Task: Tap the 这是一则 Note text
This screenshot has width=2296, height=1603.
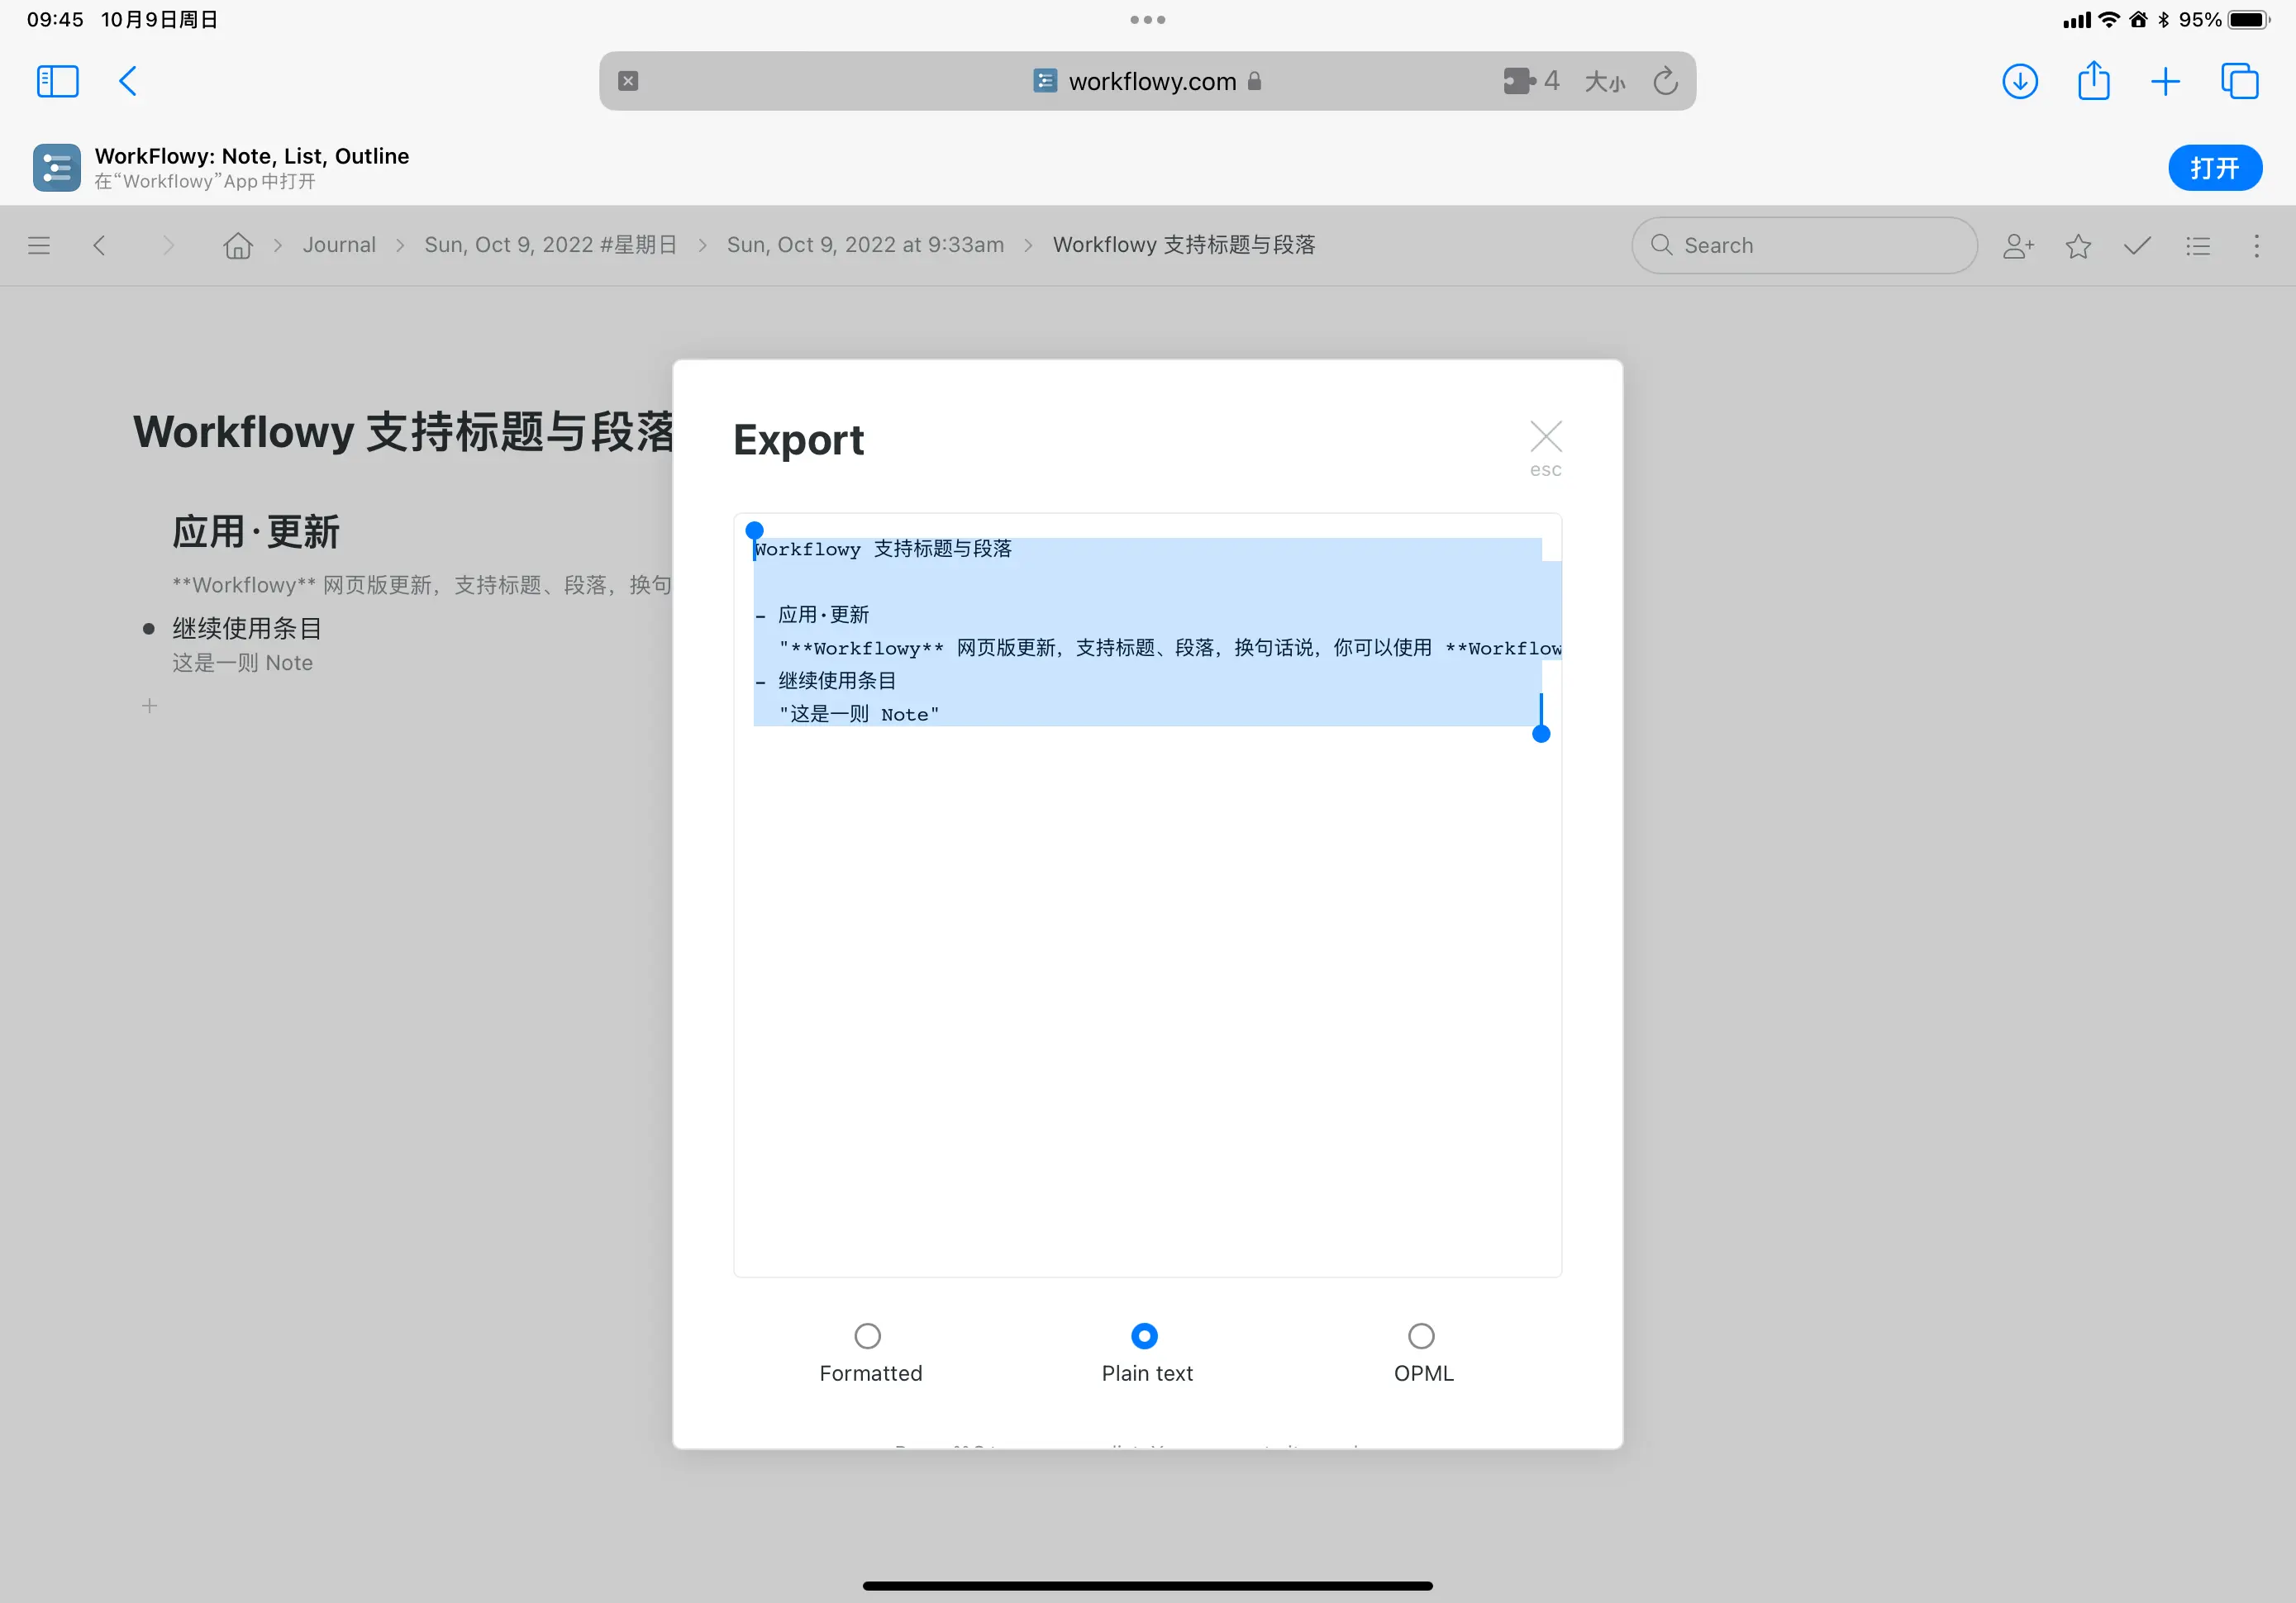Action: (242, 663)
